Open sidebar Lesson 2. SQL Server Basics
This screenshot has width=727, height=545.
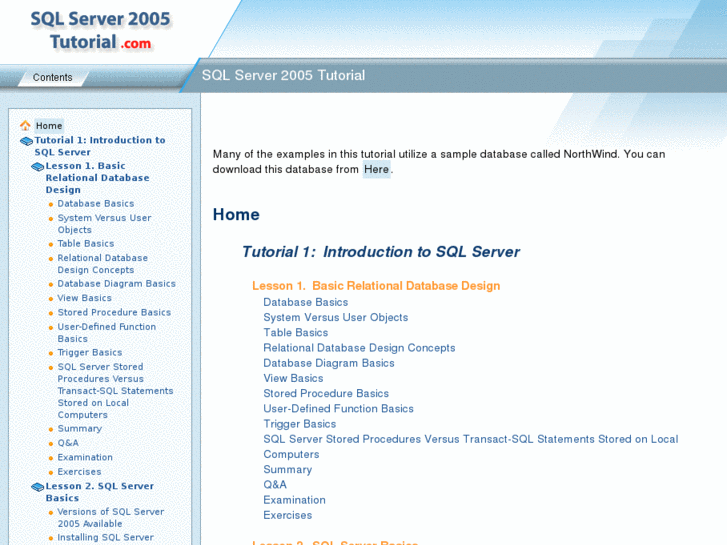click(x=100, y=492)
